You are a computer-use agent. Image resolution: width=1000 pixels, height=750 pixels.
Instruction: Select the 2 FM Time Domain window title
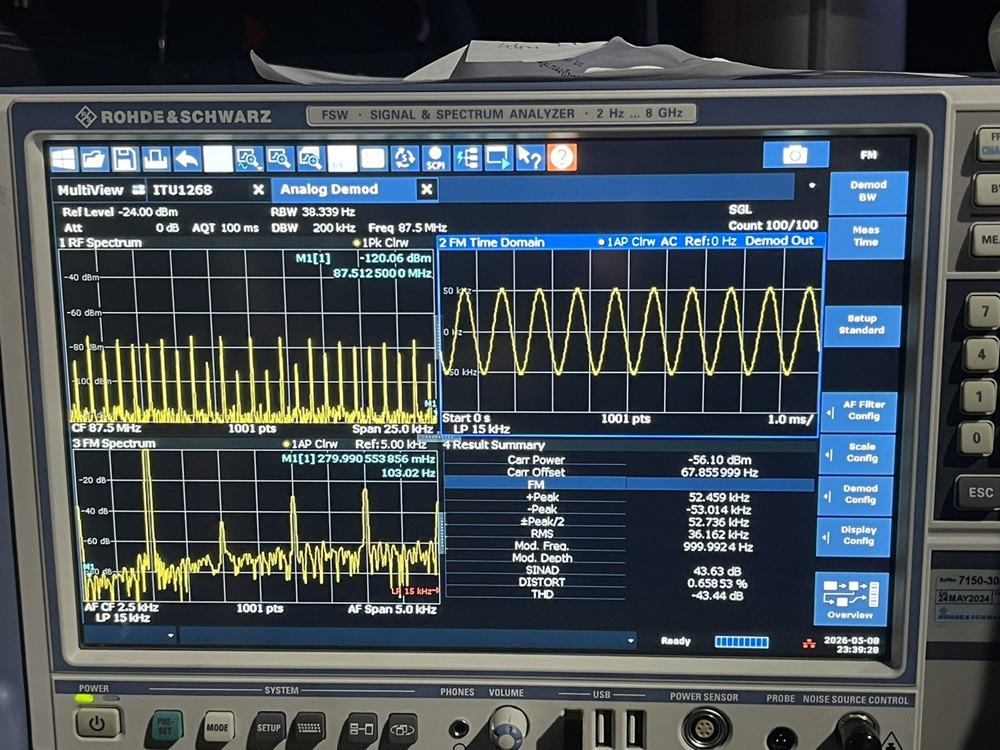[x=492, y=242]
